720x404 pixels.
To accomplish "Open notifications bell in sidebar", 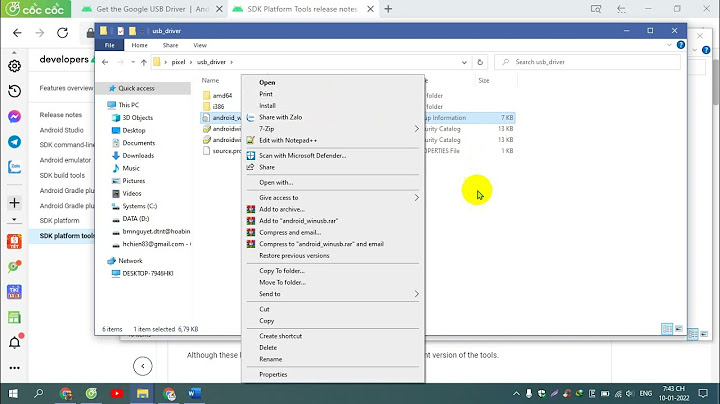I will (x=14, y=342).
